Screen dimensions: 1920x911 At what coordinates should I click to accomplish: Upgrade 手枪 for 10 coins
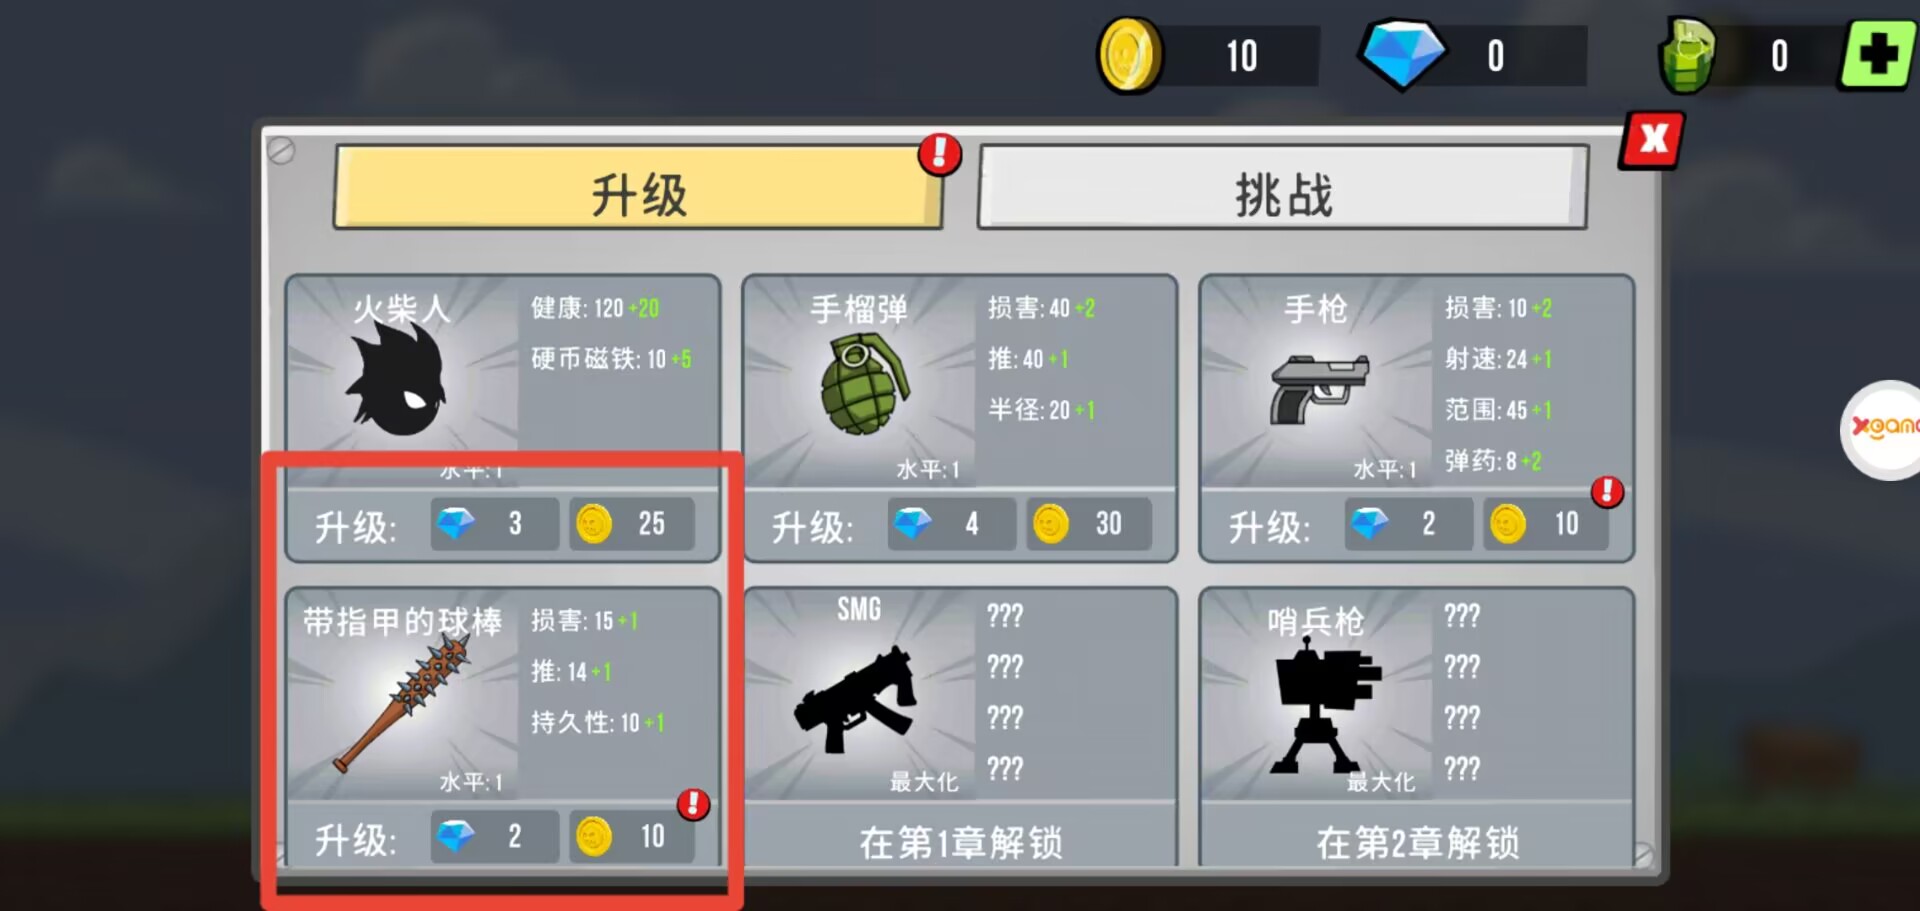pos(1546,523)
